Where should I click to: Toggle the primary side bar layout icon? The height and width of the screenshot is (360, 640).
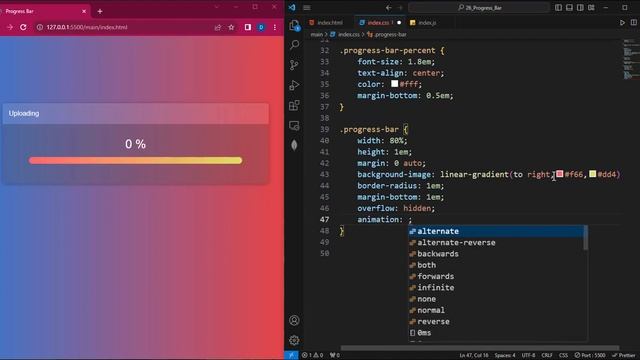pyautogui.click(x=558, y=7)
